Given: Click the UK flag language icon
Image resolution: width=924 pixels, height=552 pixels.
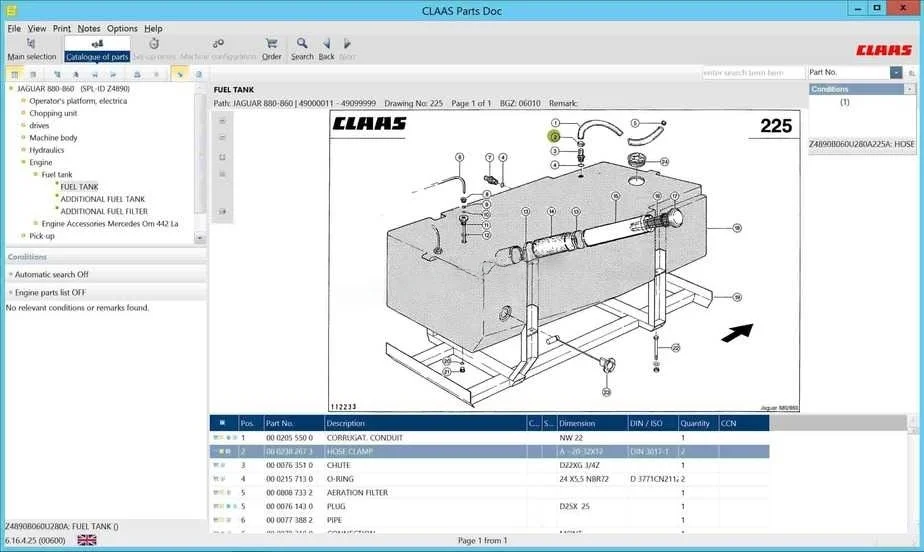Looking at the screenshot, I should [87, 540].
